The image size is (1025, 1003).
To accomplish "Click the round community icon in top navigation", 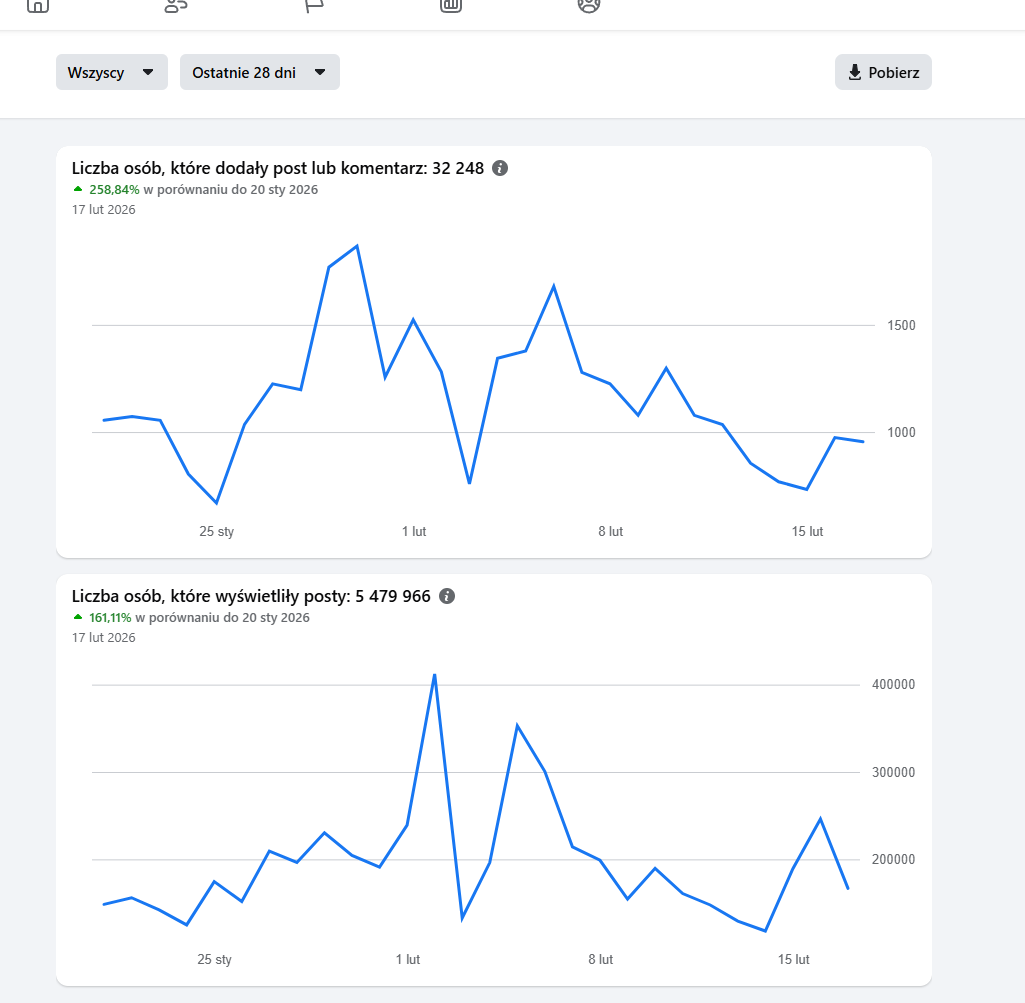I will [588, 4].
